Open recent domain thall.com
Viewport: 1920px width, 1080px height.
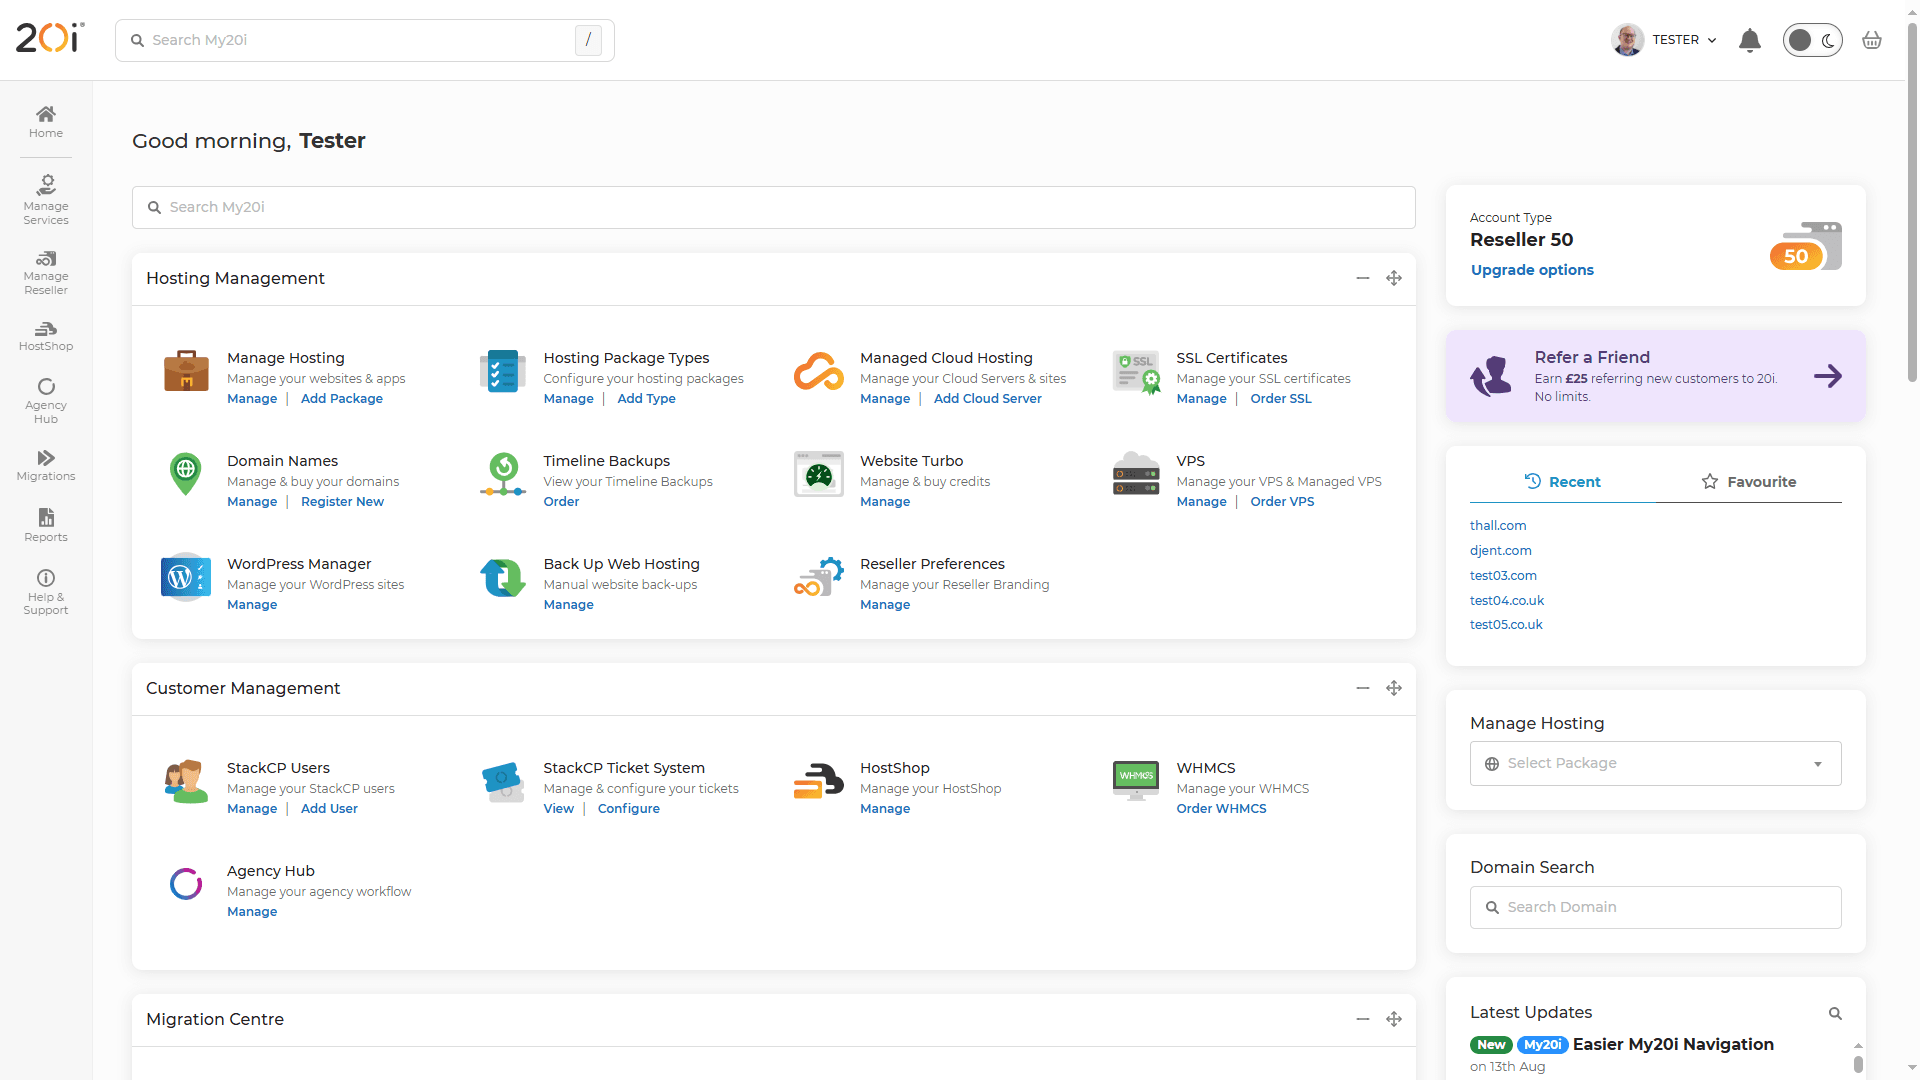[1498, 525]
